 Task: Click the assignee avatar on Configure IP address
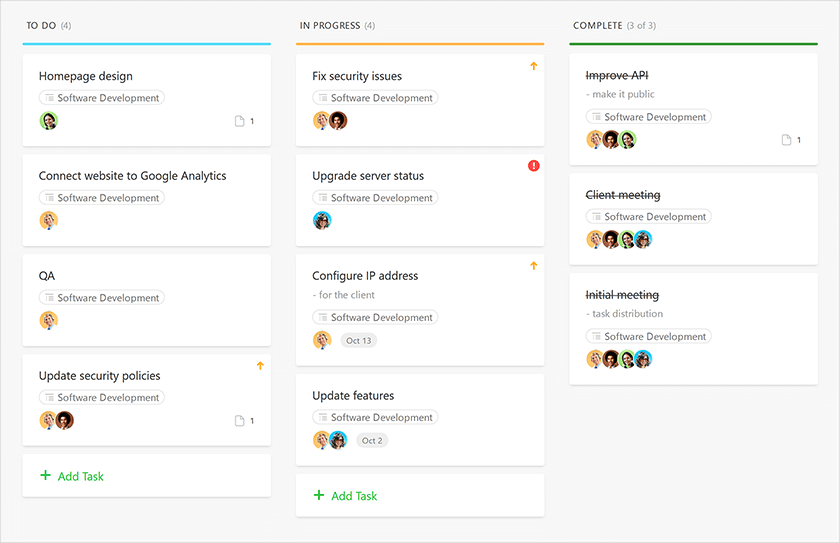point(322,340)
